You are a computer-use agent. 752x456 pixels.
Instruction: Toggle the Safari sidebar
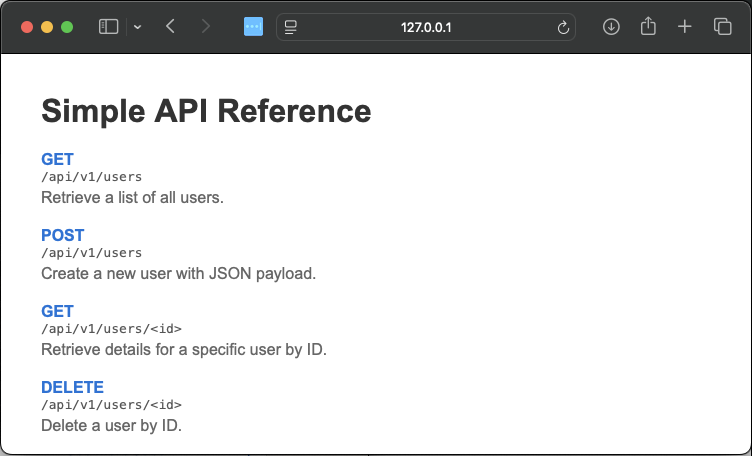[x=108, y=27]
